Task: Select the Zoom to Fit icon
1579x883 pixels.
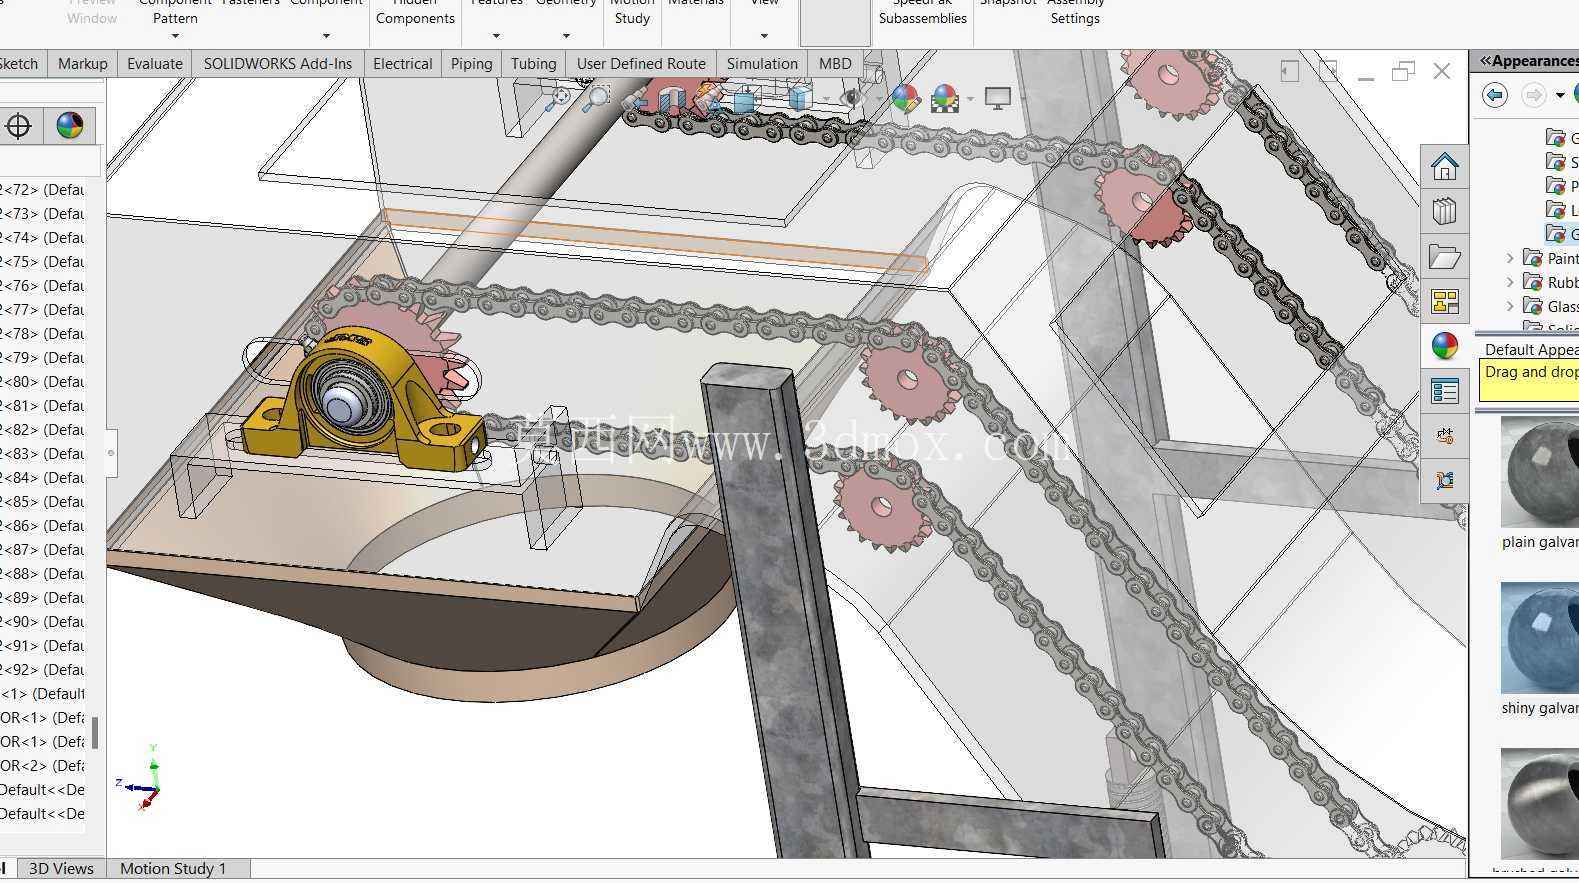Action: 560,98
